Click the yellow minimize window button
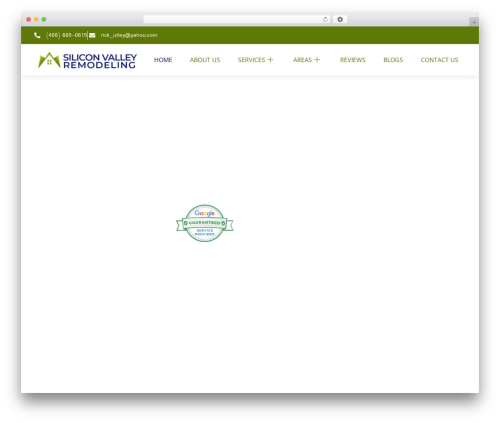This screenshot has width=500, height=423. pos(36,19)
